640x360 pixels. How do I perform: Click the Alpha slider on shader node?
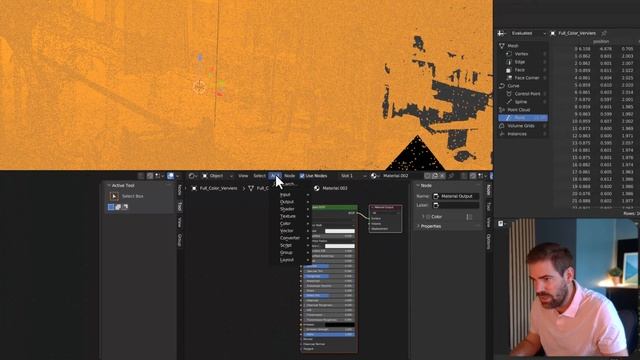pos(329,334)
